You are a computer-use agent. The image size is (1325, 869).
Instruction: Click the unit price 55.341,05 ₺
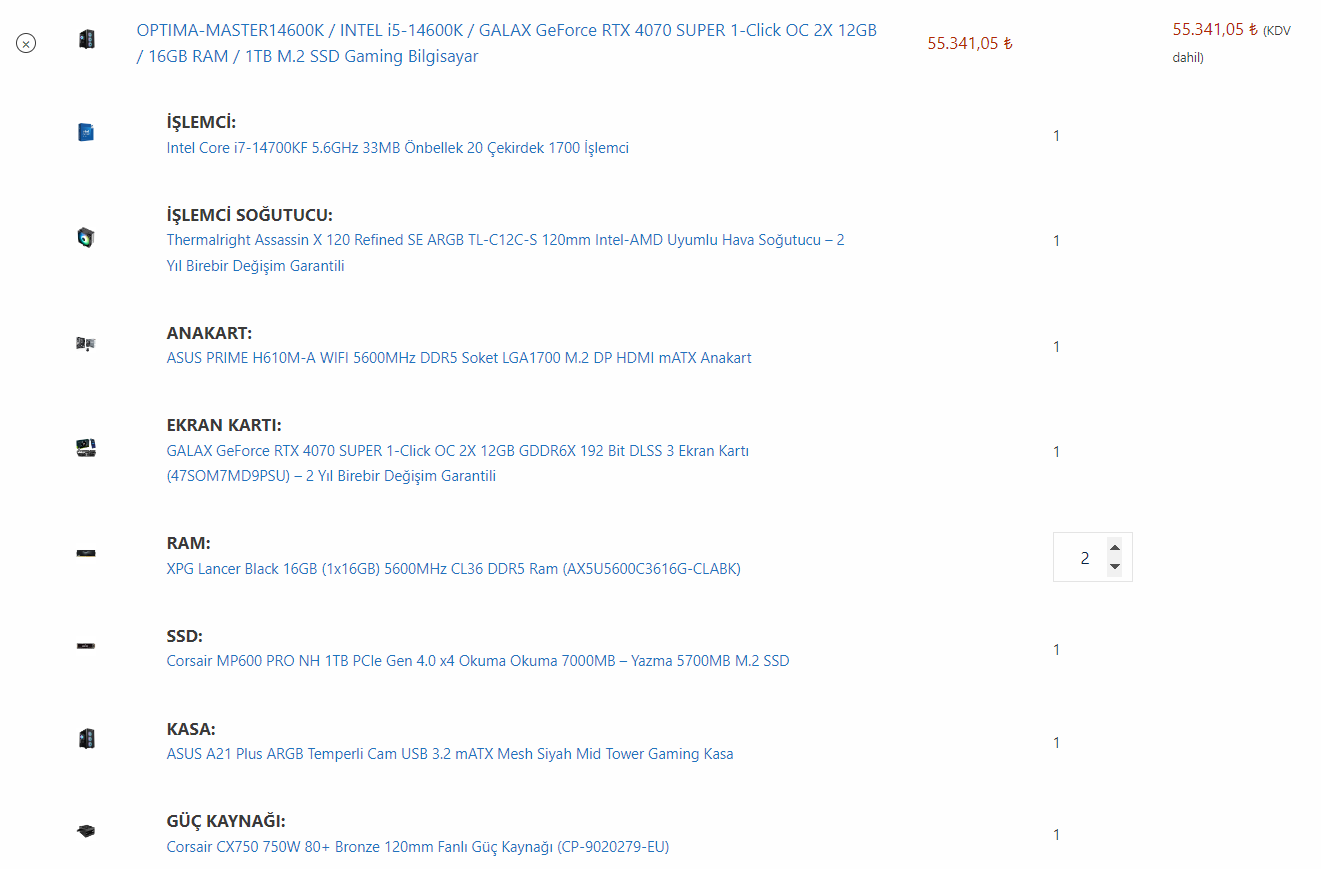tap(970, 43)
